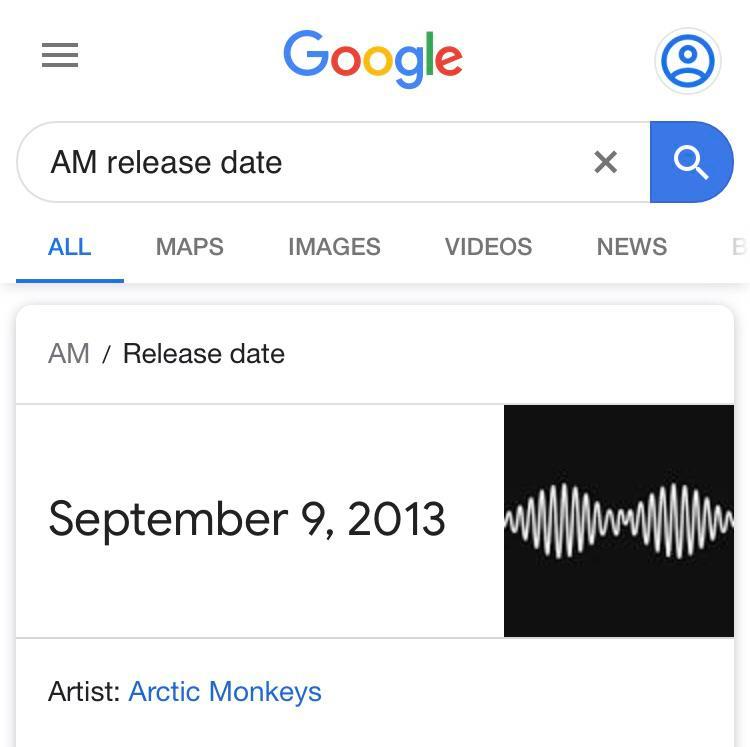
Task: Open the Arctic Monkeys artist link
Action: tap(225, 692)
